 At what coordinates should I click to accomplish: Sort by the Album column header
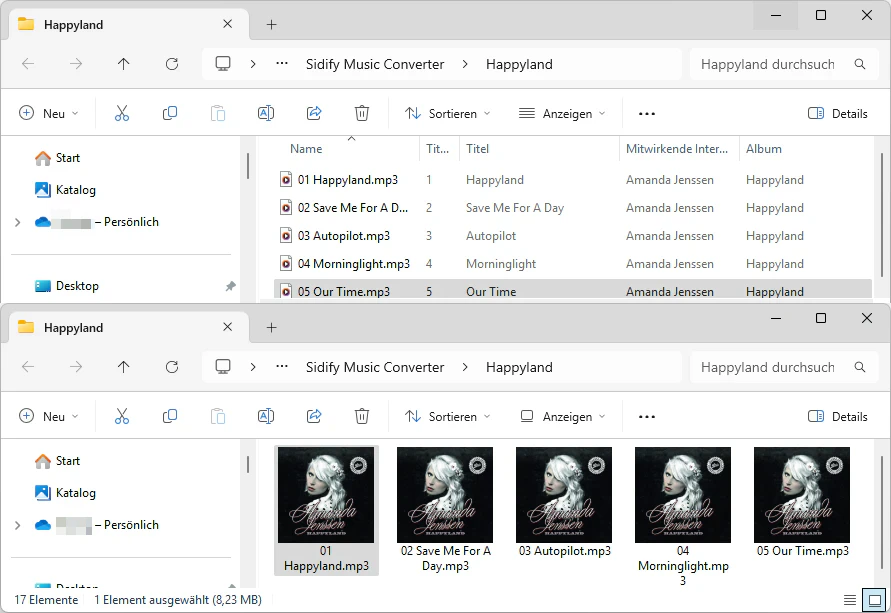(764, 148)
